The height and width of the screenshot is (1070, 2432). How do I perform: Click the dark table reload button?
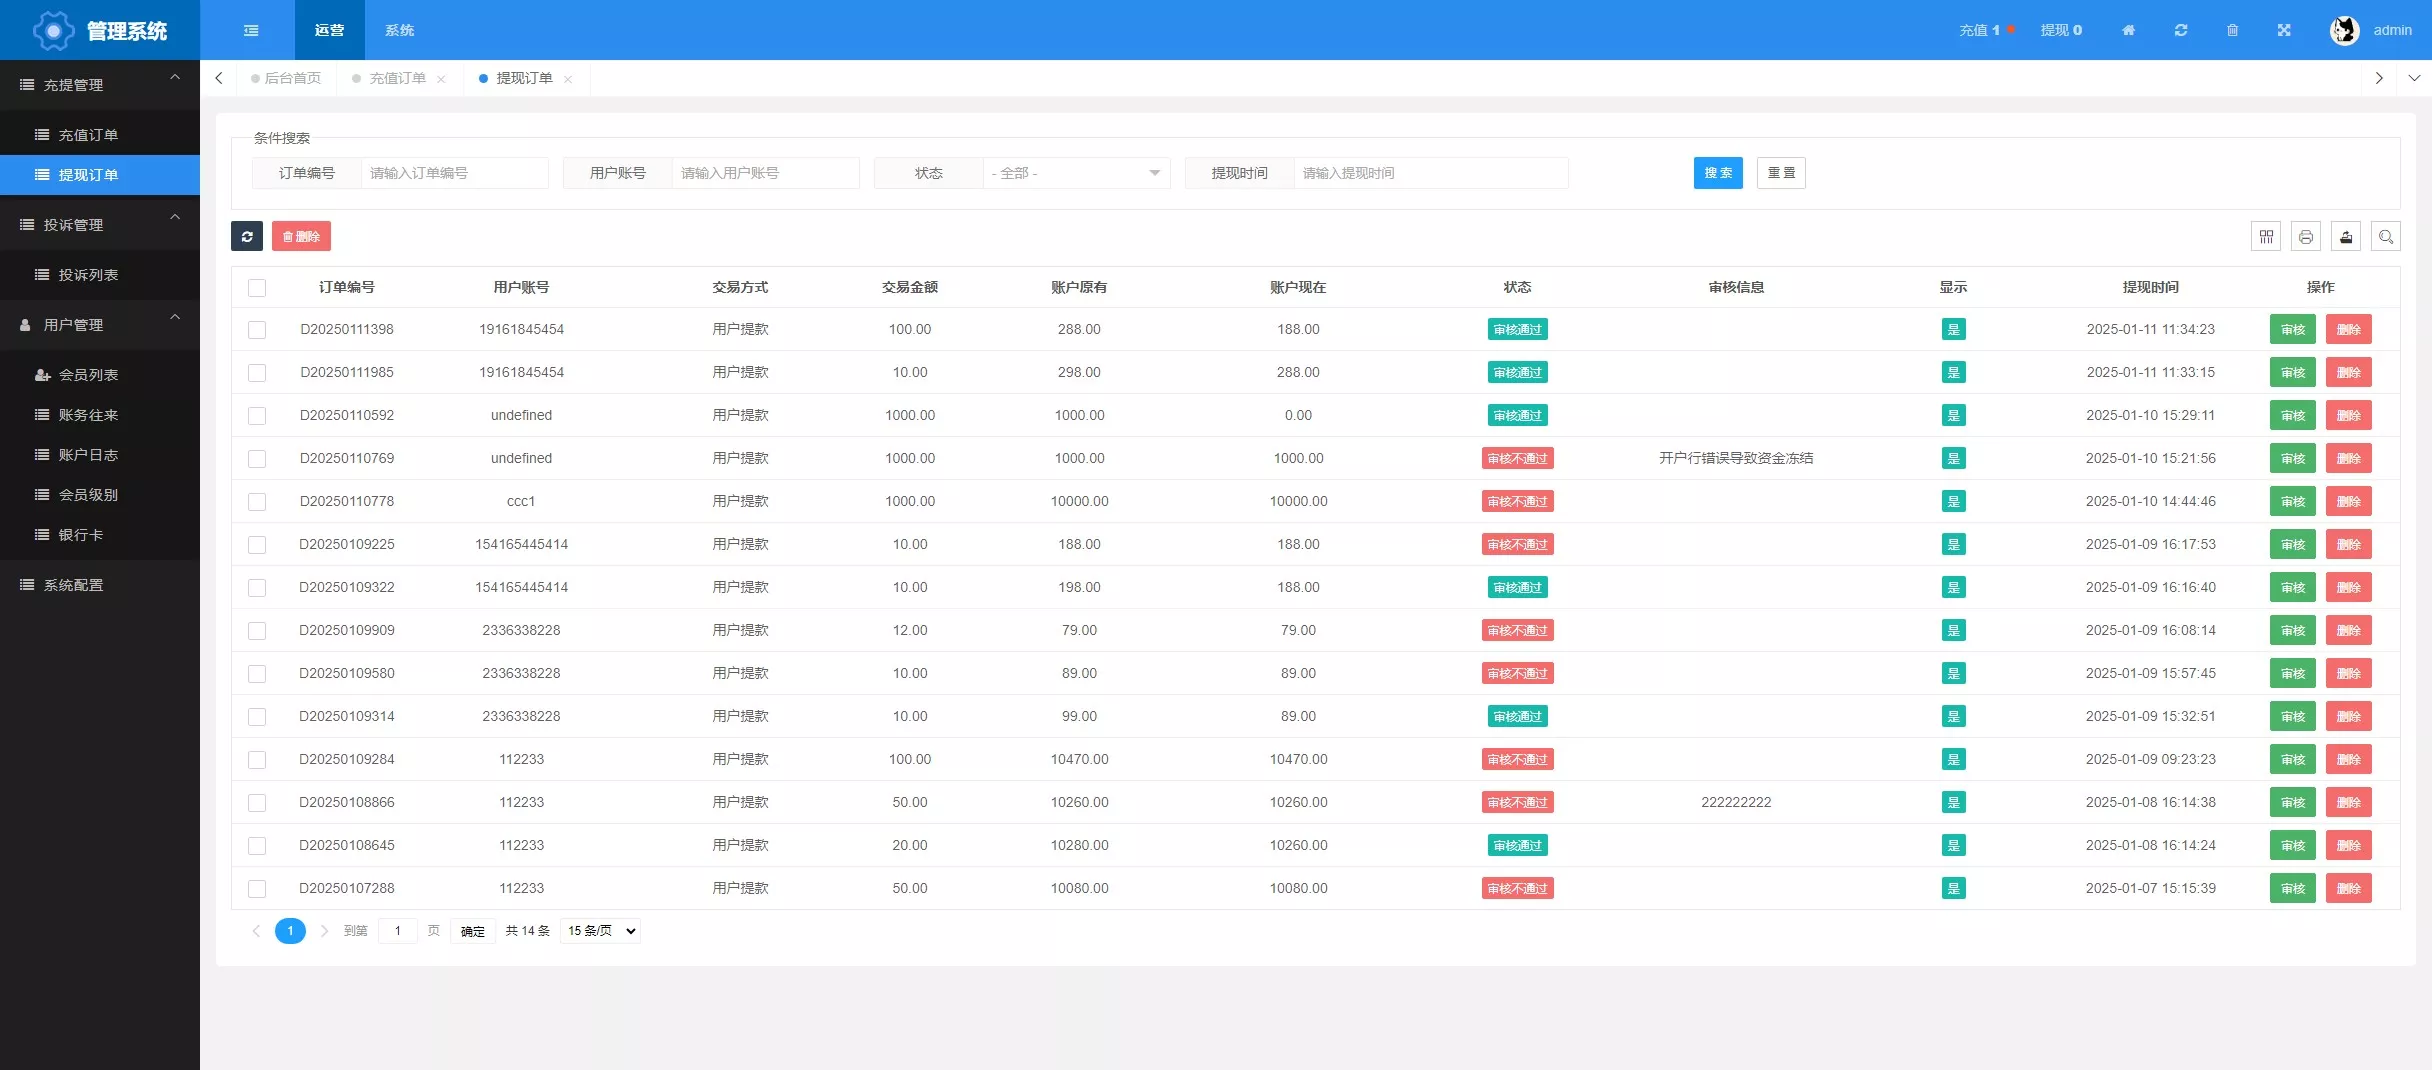247,237
